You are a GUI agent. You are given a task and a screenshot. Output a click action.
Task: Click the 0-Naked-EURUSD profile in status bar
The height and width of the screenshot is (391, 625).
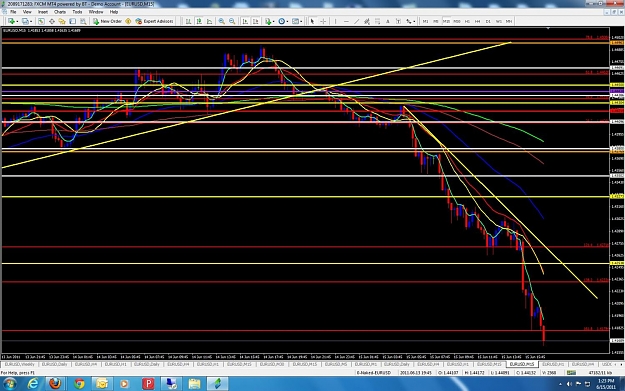[373, 373]
